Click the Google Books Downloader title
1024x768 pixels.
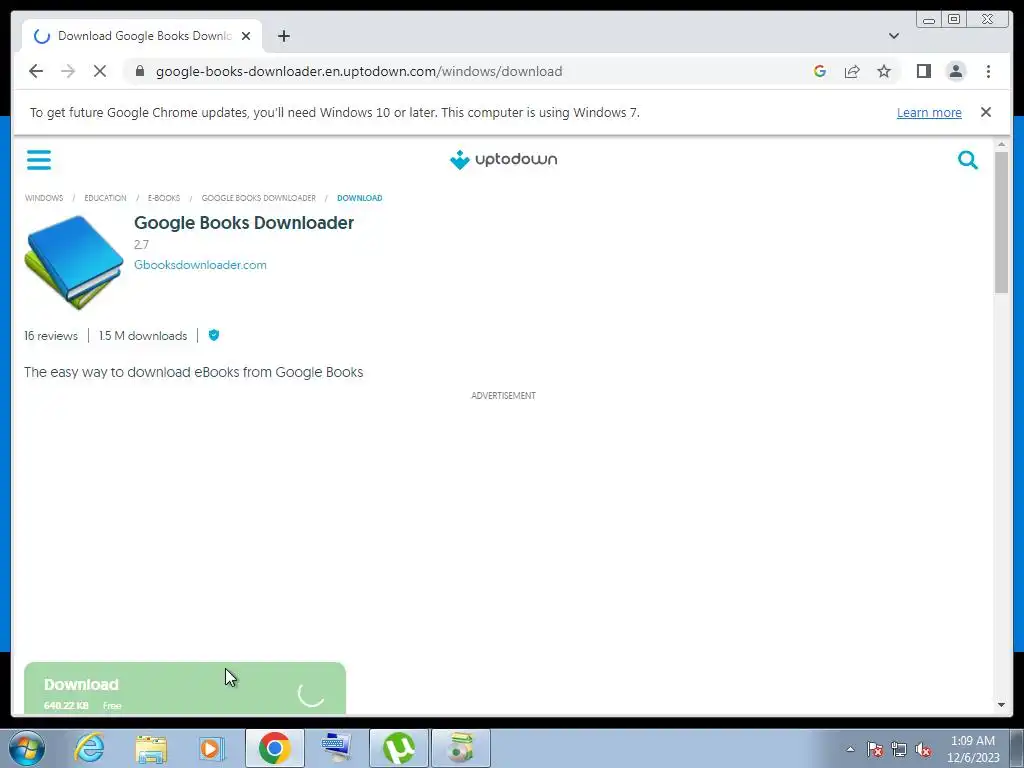pyautogui.click(x=244, y=223)
